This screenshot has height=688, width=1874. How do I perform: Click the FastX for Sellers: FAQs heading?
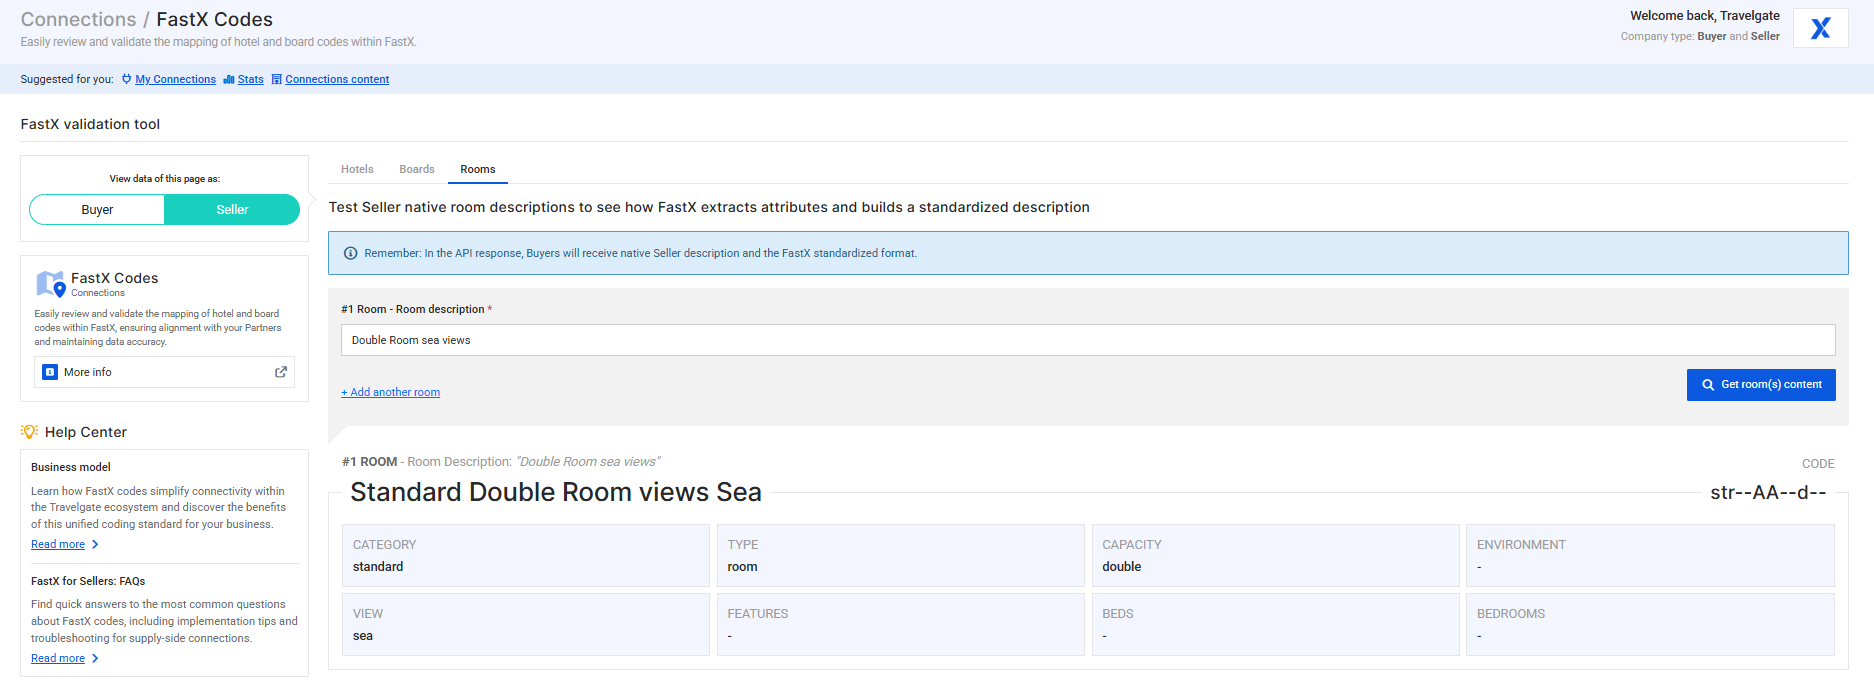88,581
